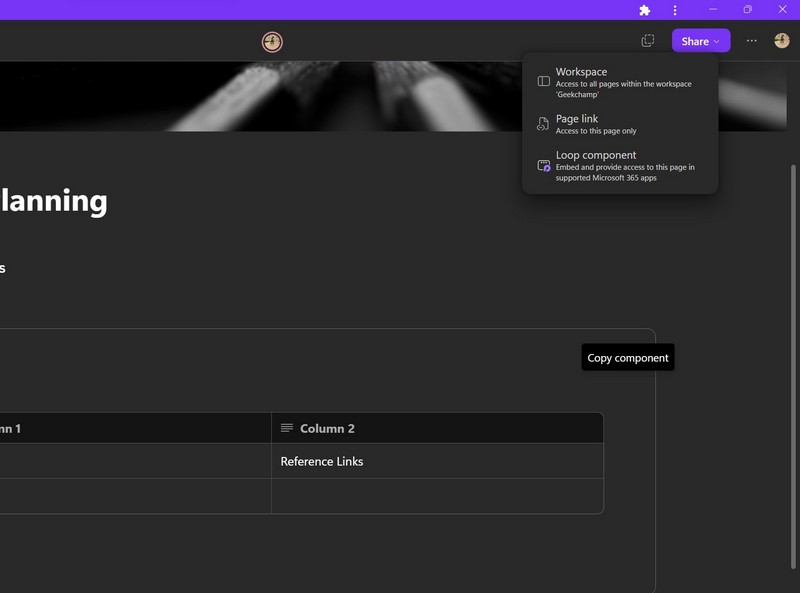The image size is (800, 593).
Task: Click the Page link icon in share menu
Action: click(x=544, y=124)
